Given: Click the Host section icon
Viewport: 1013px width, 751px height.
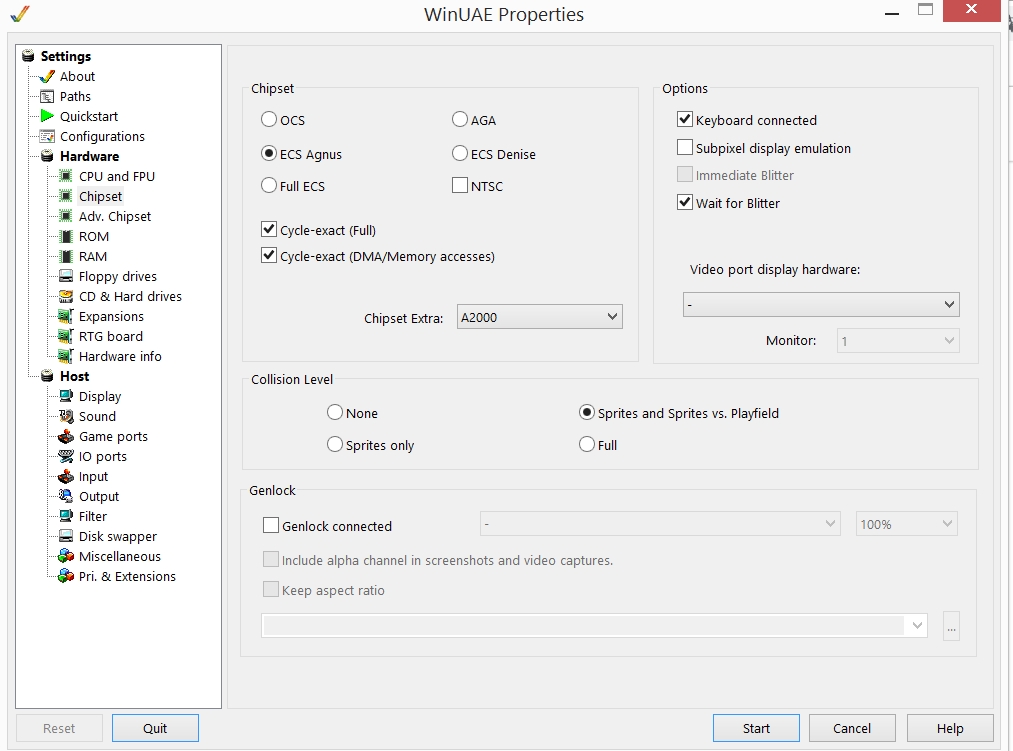Looking at the screenshot, I should [47, 376].
